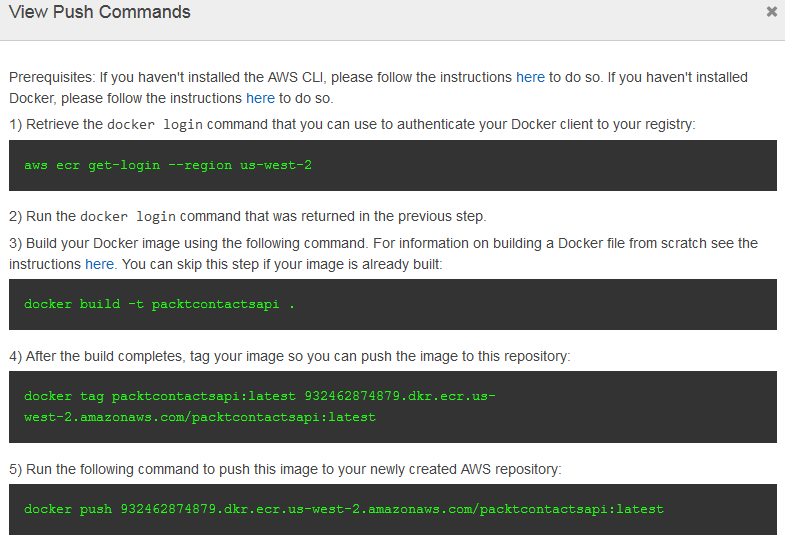Click the docker build command block
Screen dimensions: 785x539
click(392, 304)
